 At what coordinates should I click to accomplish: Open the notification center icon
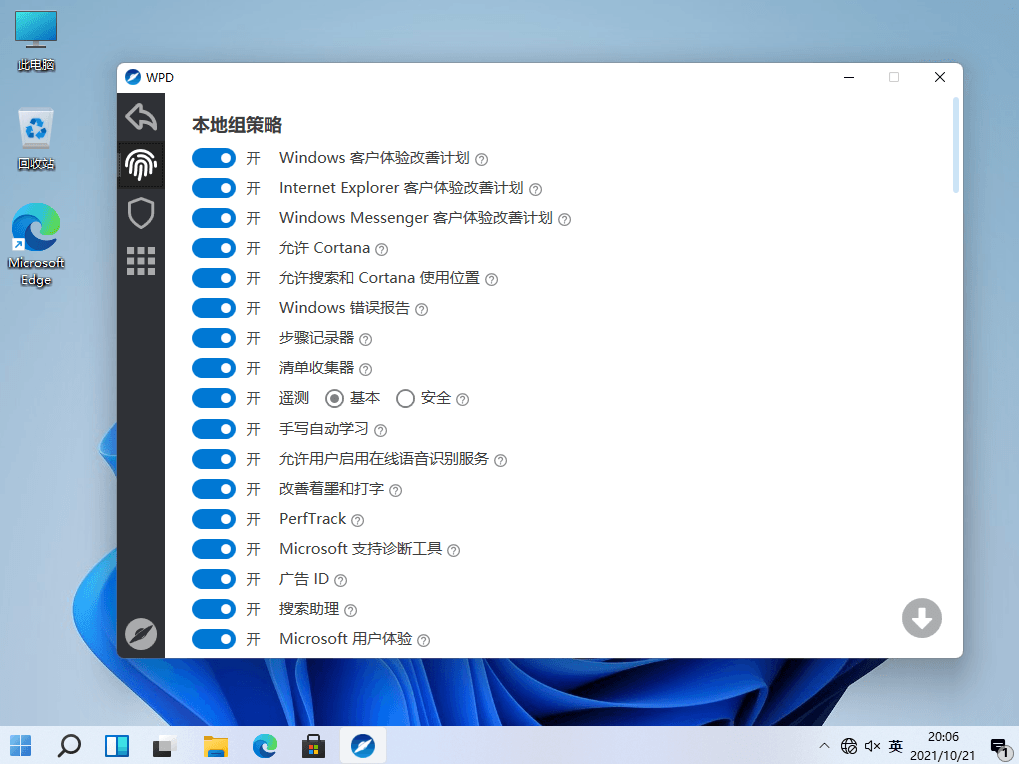[1000, 746]
